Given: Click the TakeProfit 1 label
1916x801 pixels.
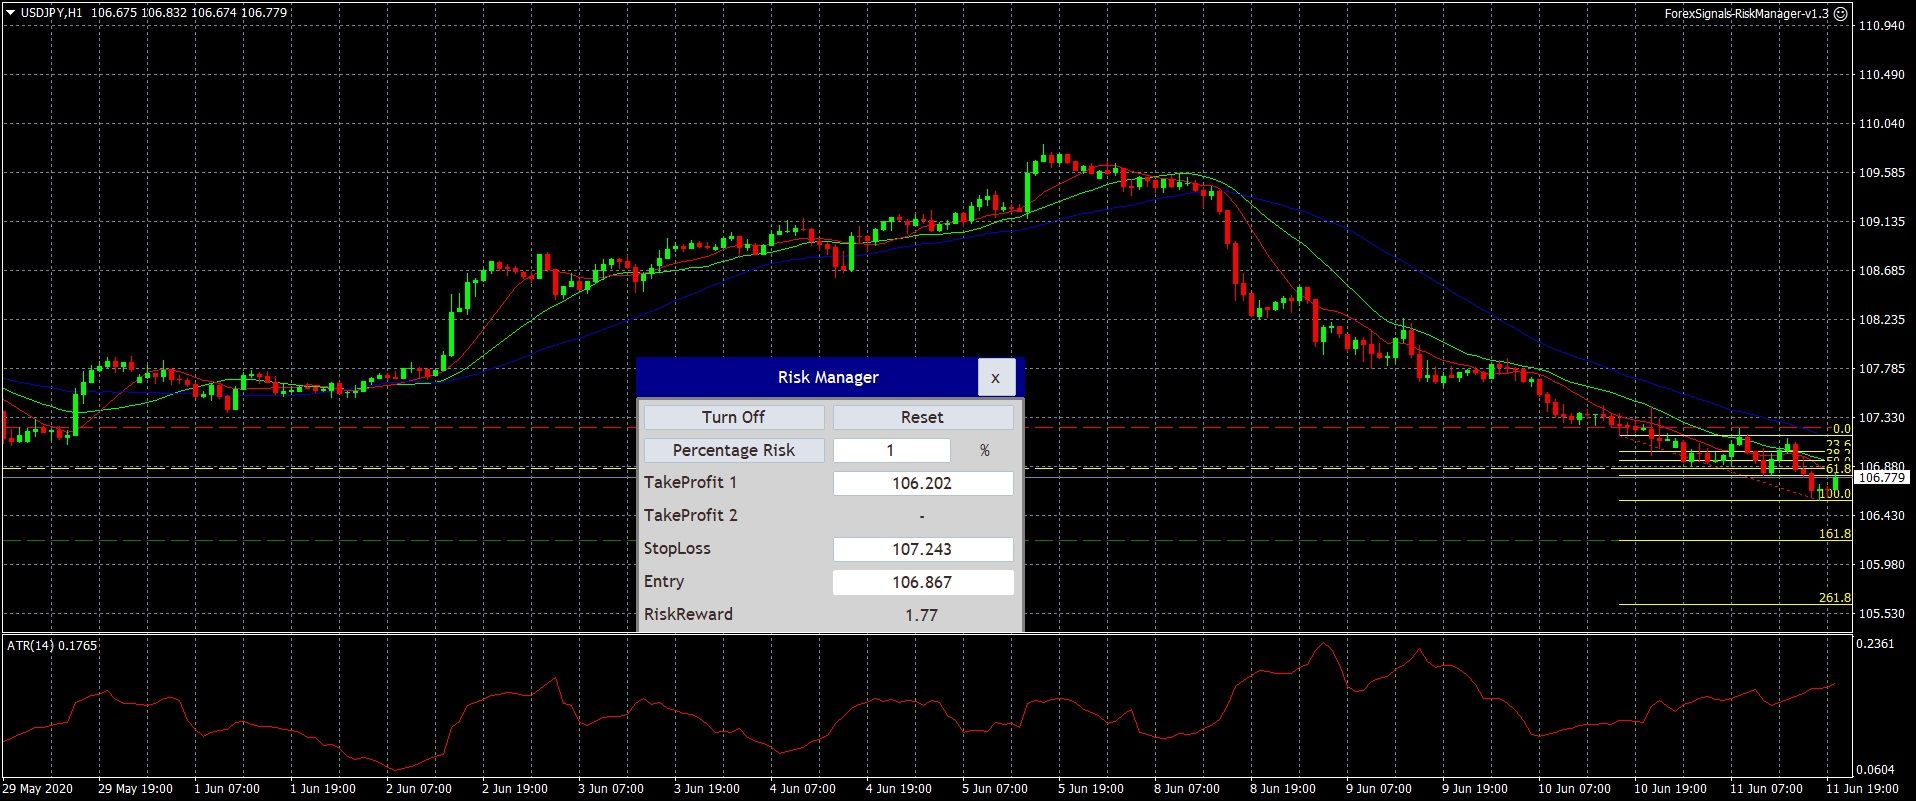Looking at the screenshot, I should coord(691,482).
